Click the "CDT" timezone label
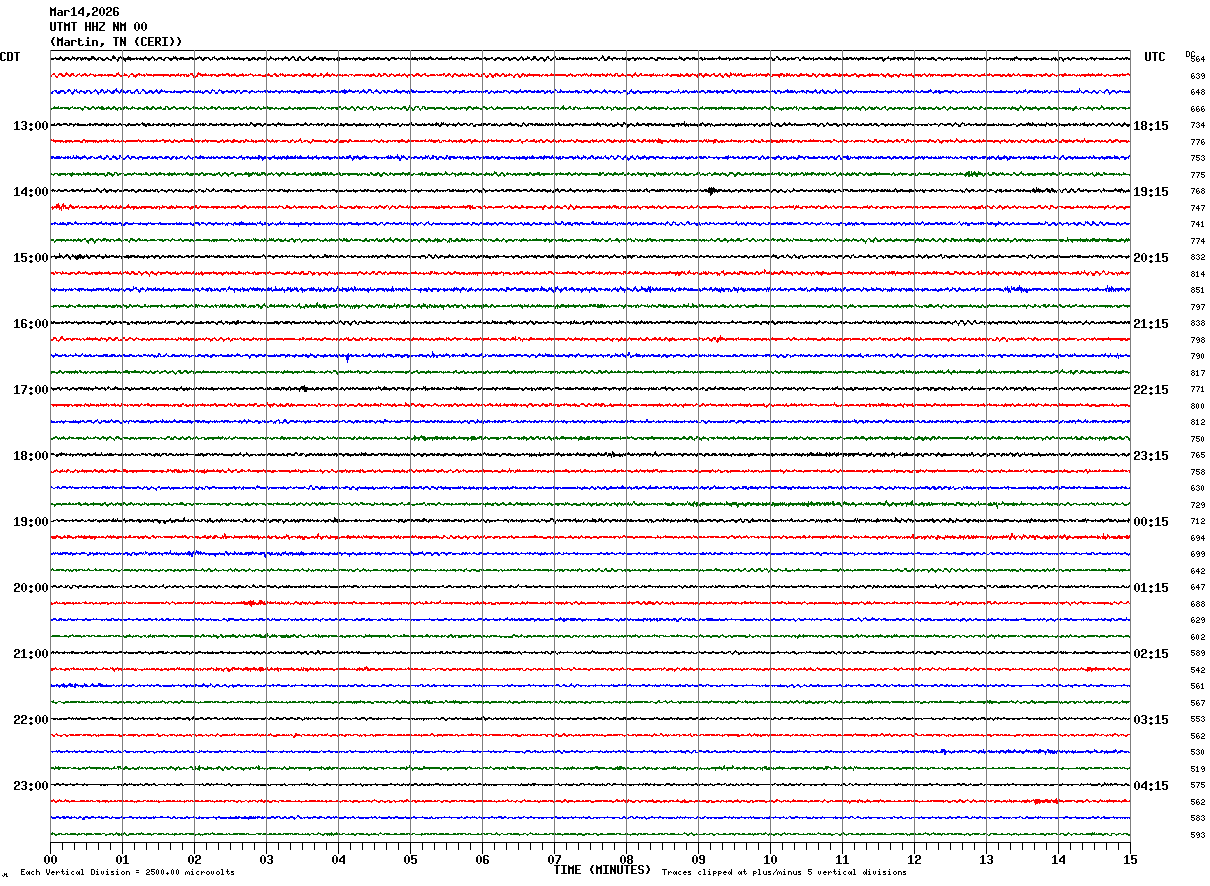 coord(10,57)
